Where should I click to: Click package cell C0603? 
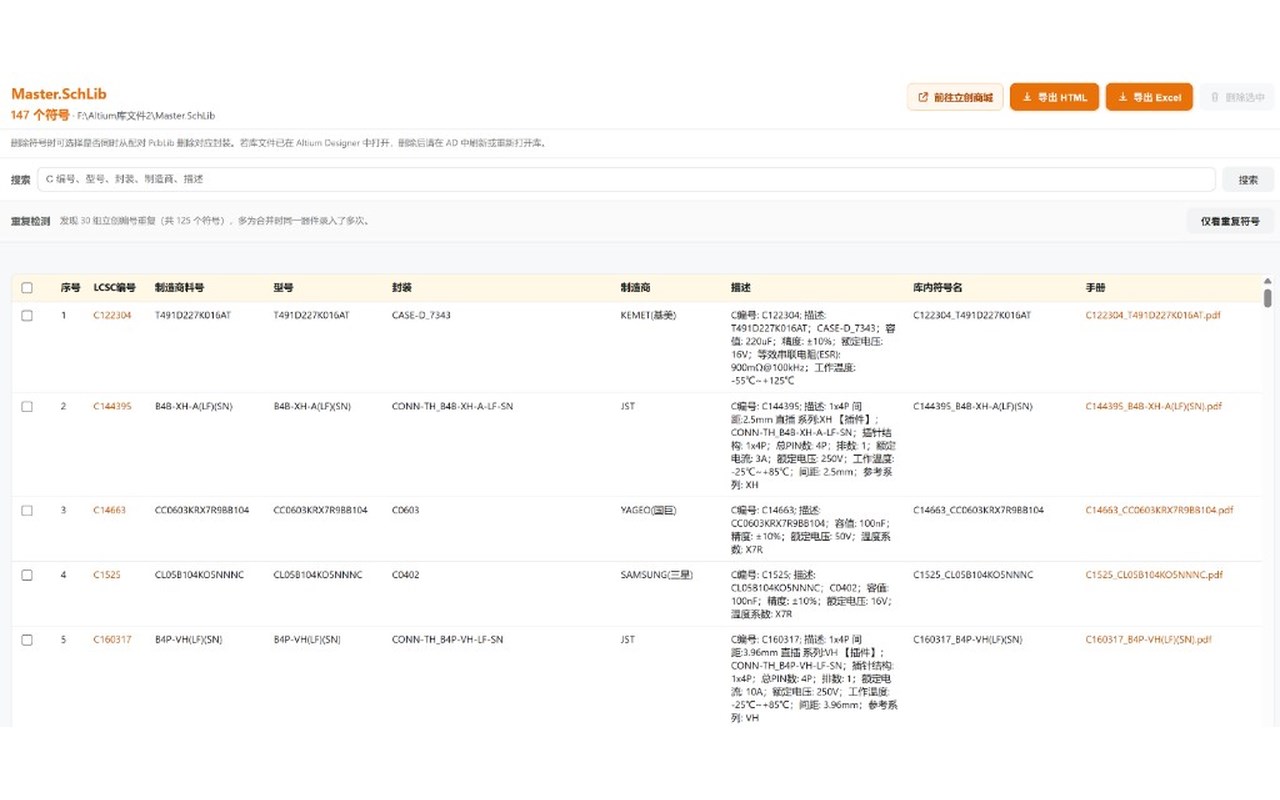click(x=406, y=510)
